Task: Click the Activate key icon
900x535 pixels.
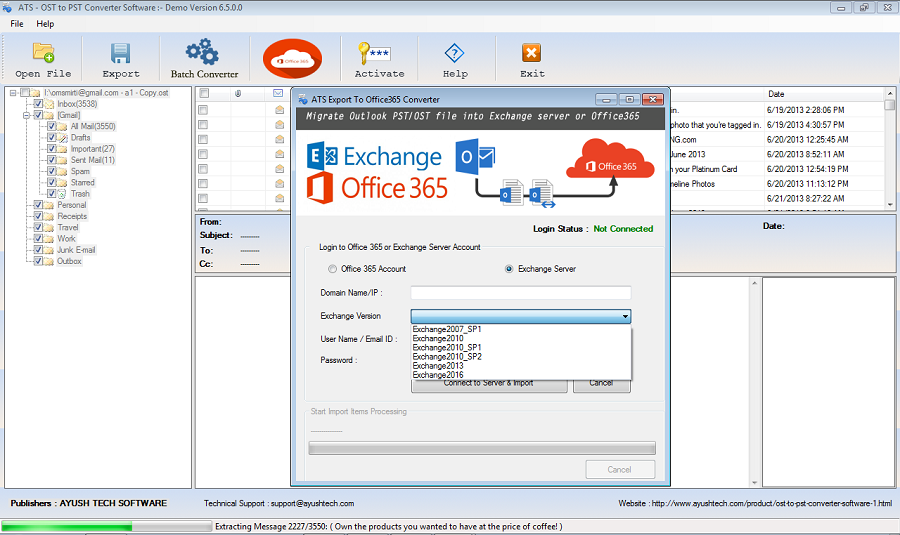Action: (x=374, y=53)
